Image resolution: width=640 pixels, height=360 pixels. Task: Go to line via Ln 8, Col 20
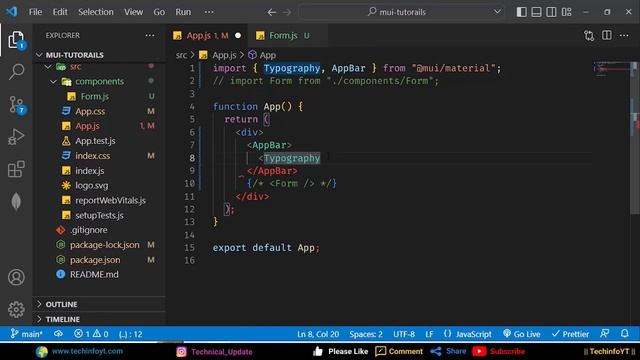pos(318,334)
